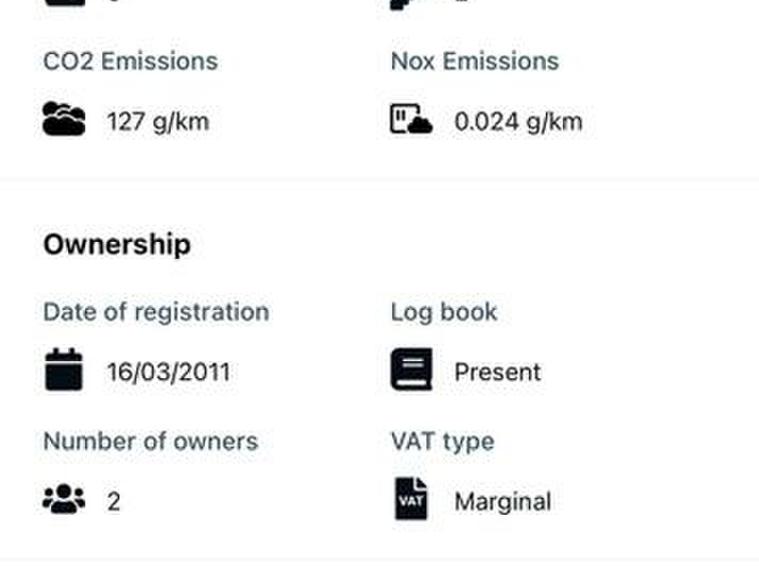The height and width of the screenshot is (569, 759).
Task: Click the Present log book value
Action: [497, 373]
